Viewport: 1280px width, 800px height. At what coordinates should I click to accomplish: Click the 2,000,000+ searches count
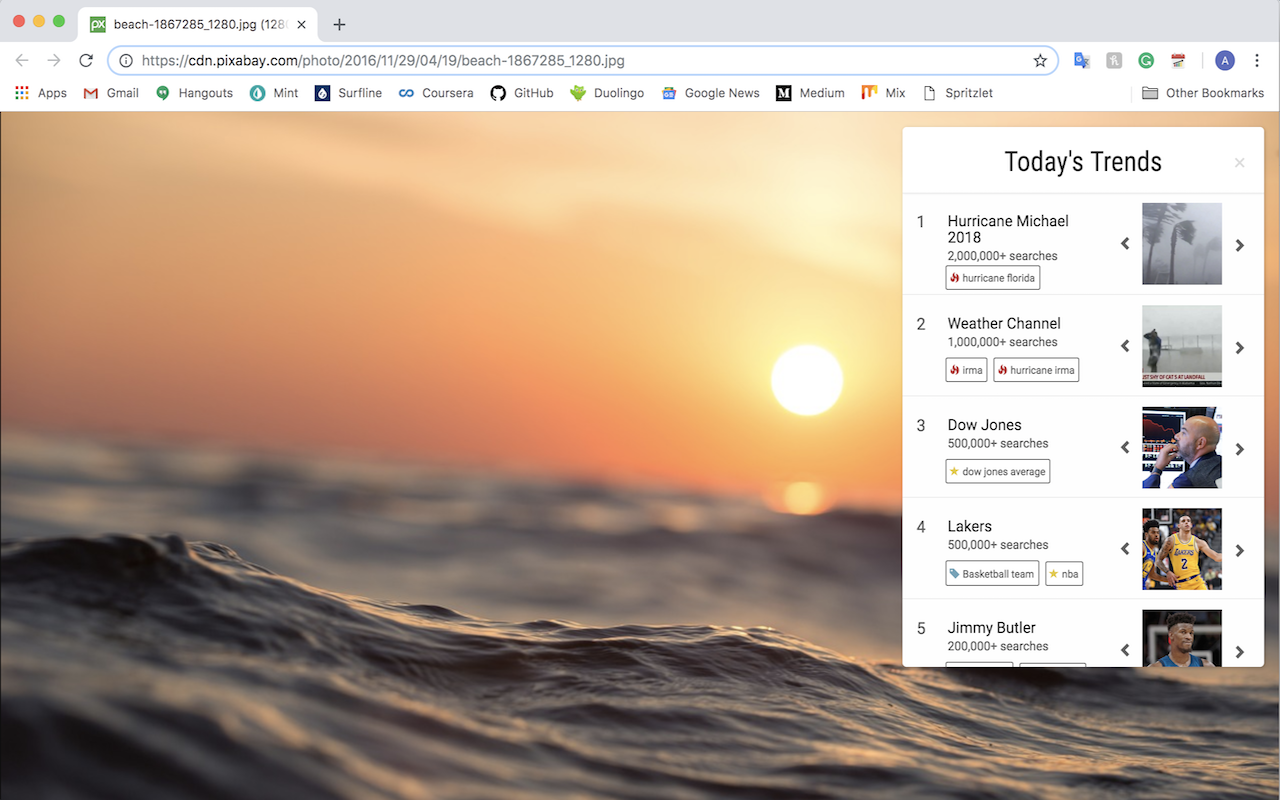click(x=1003, y=256)
